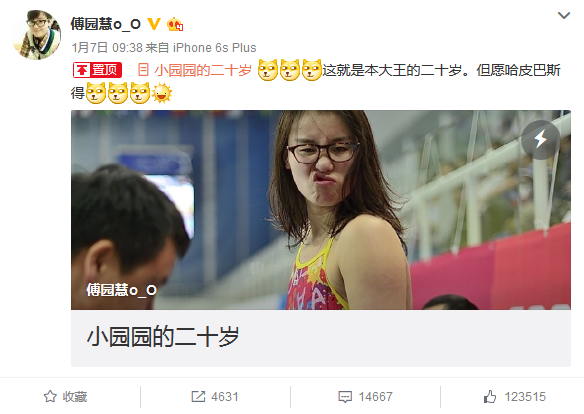Open the 小园园的二十岁 article link

click(x=203, y=70)
